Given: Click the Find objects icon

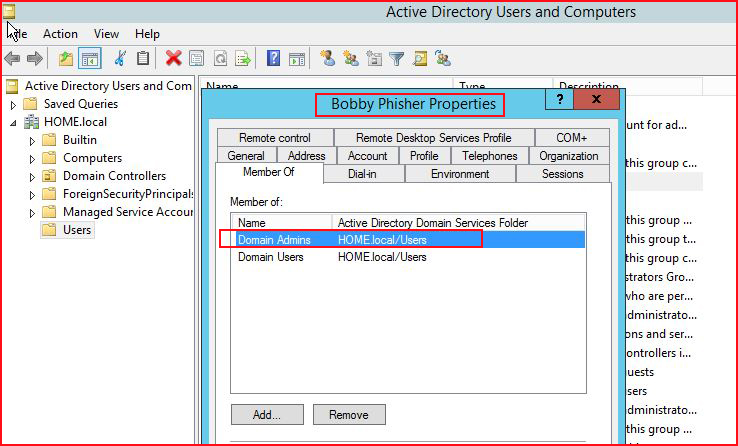Looking at the screenshot, I should pos(419,59).
